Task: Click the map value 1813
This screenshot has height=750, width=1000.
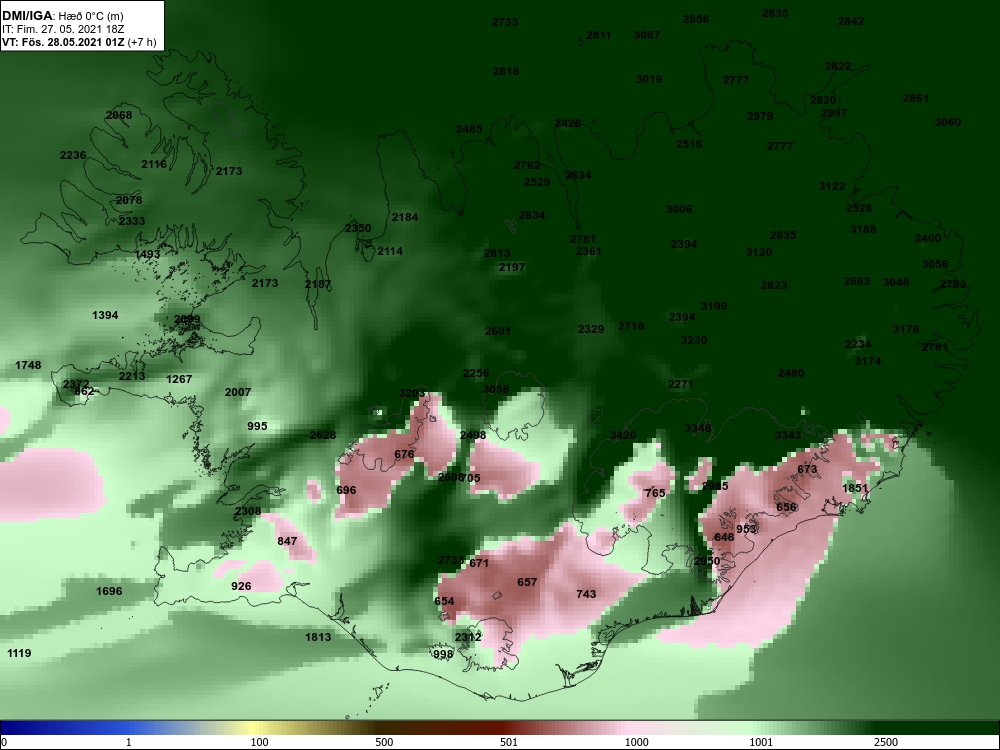Action: click(318, 637)
